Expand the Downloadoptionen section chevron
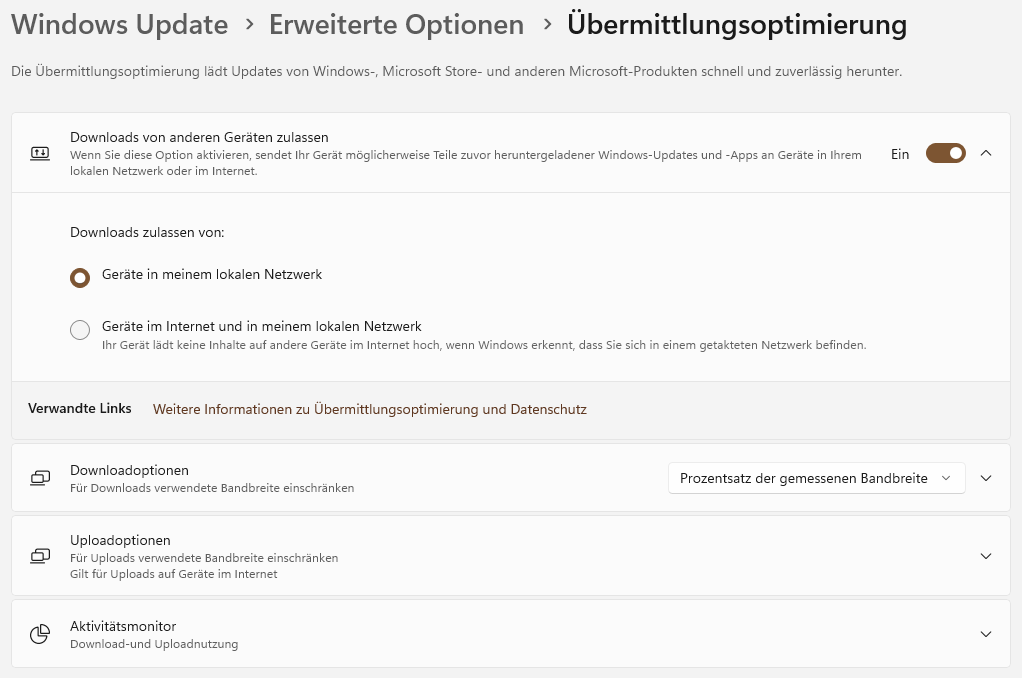This screenshot has height=678, width=1022. pyautogui.click(x=986, y=478)
